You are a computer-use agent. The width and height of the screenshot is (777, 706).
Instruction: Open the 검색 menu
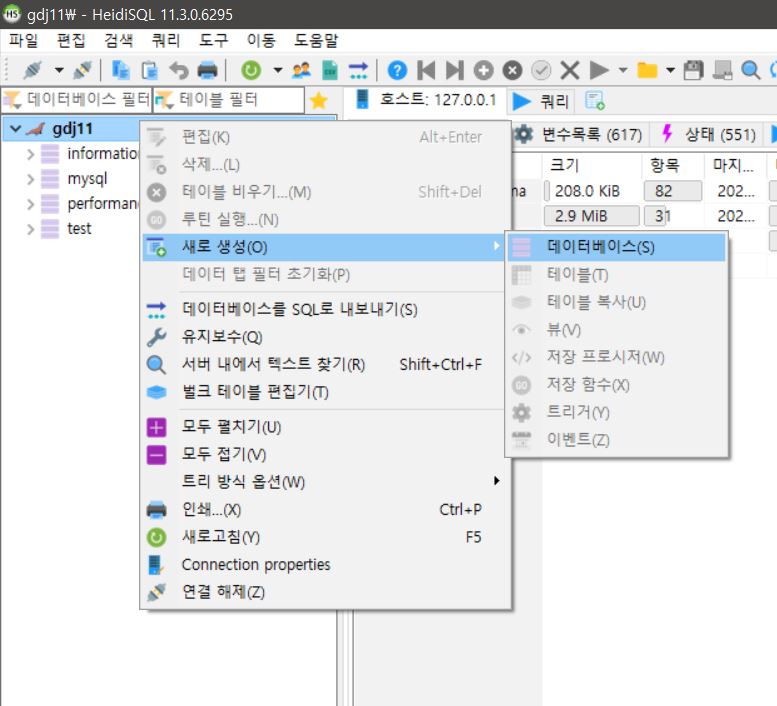pyautogui.click(x=118, y=41)
